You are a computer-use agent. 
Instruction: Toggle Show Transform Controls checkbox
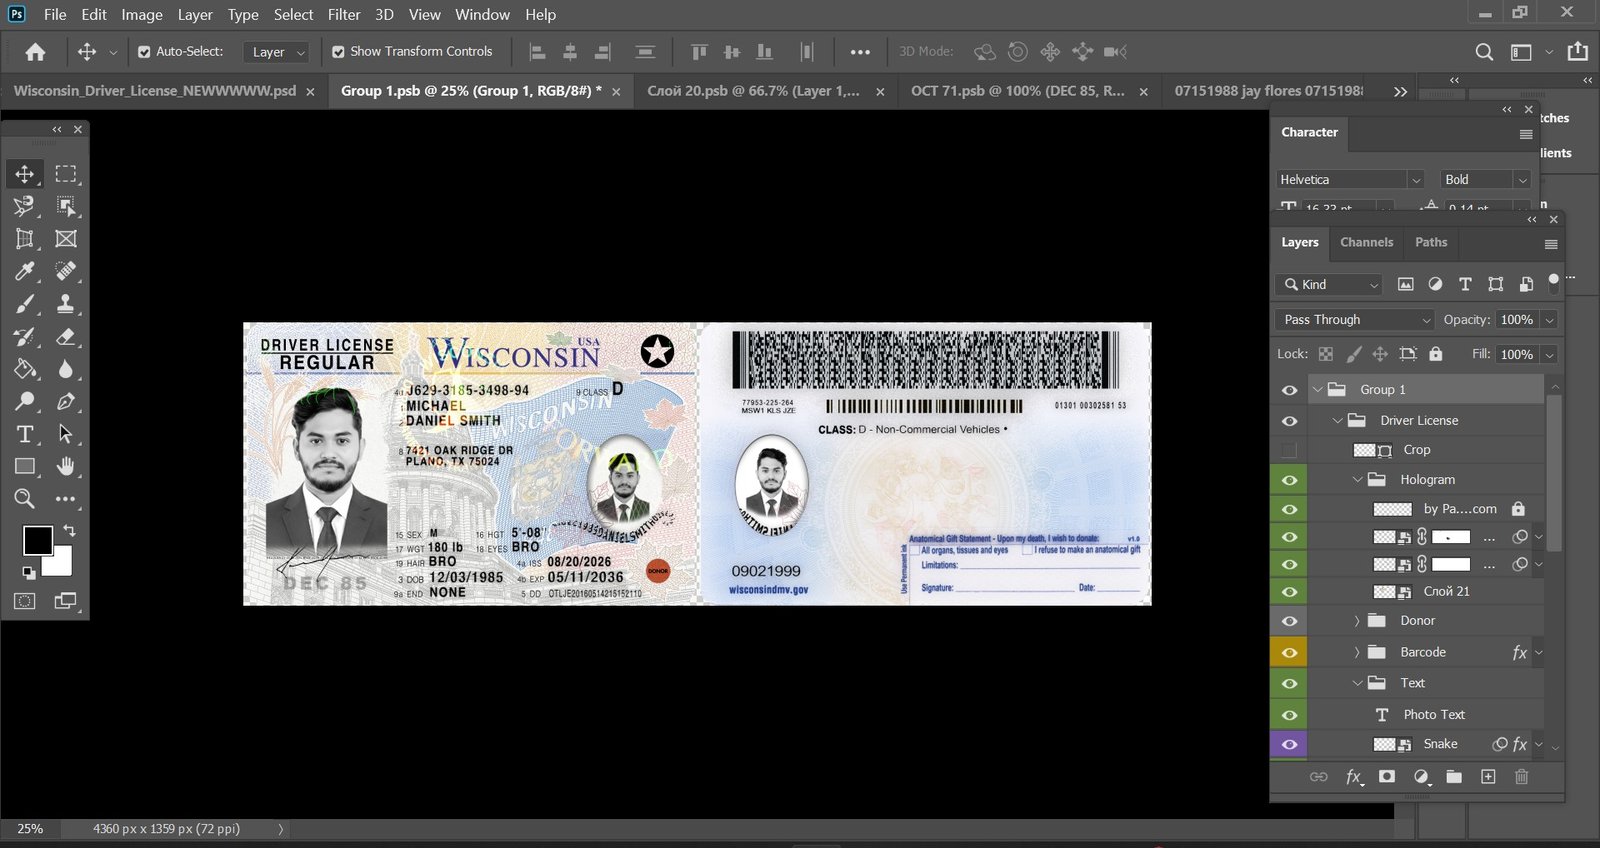338,52
